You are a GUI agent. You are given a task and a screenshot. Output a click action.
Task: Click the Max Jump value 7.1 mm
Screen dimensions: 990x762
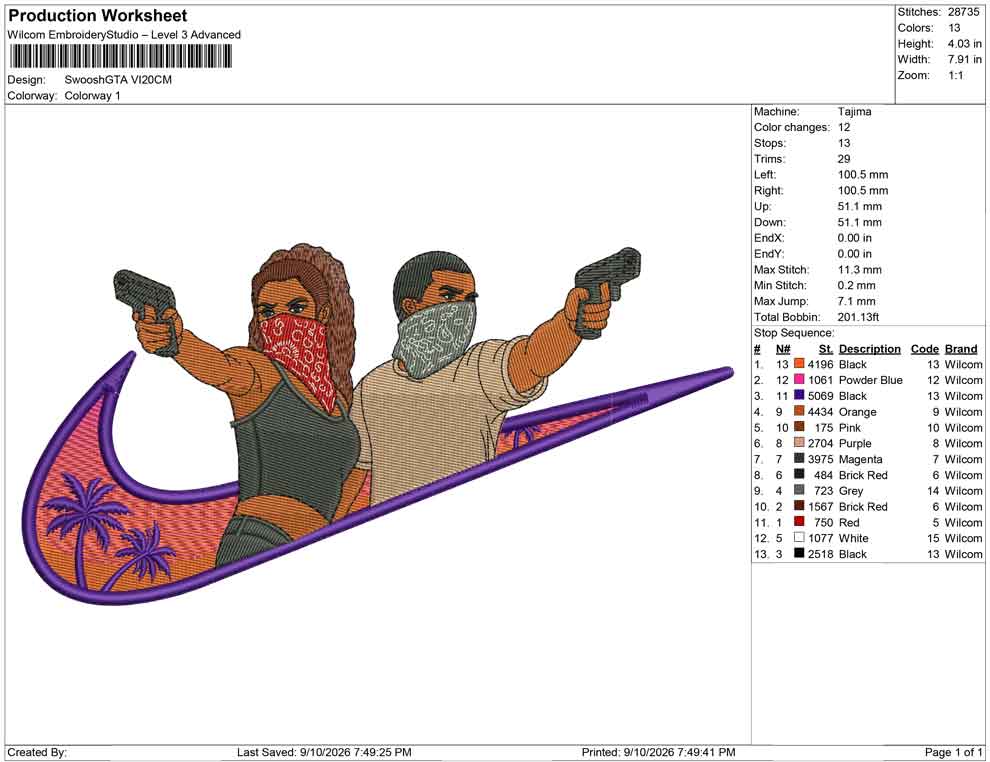(856, 301)
